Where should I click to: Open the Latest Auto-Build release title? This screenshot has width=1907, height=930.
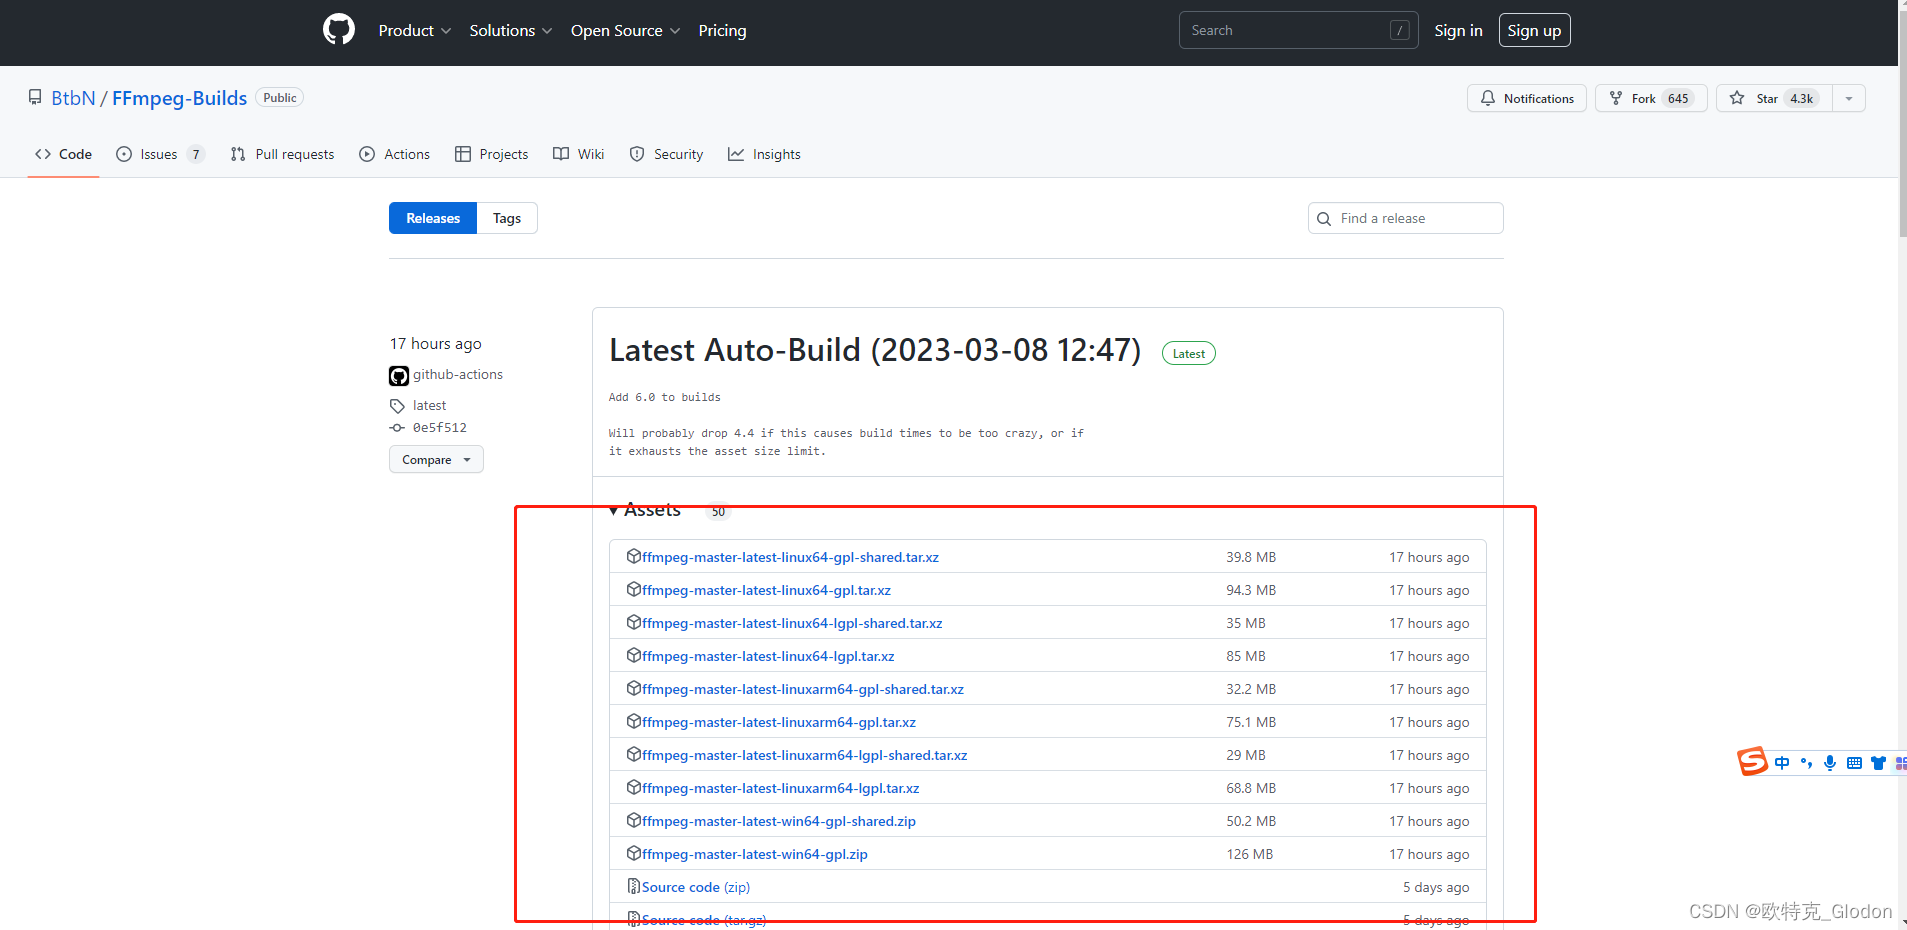pos(875,350)
